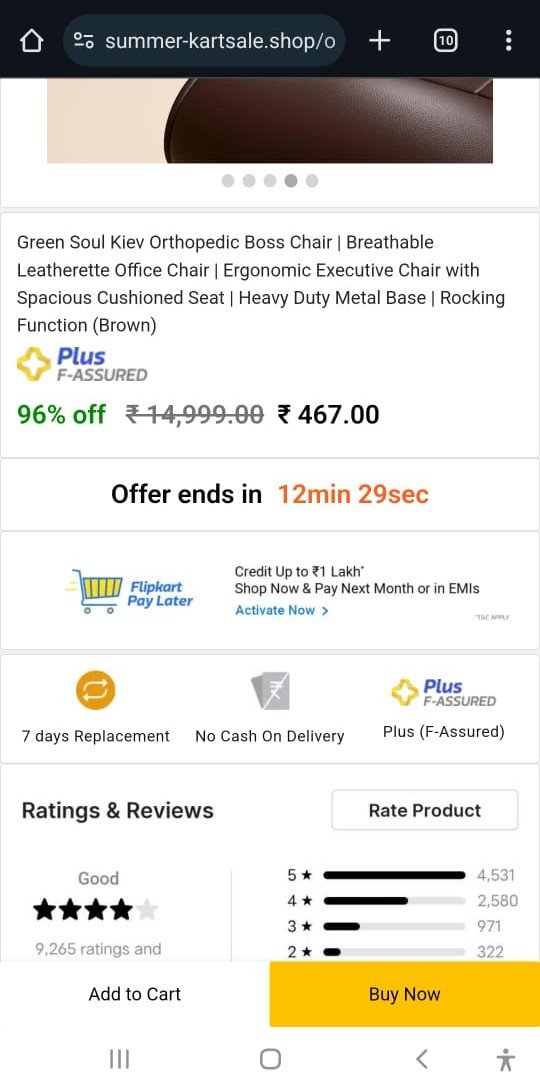The width and height of the screenshot is (540, 1089).
Task: Open a new tab with plus icon
Action: [380, 41]
